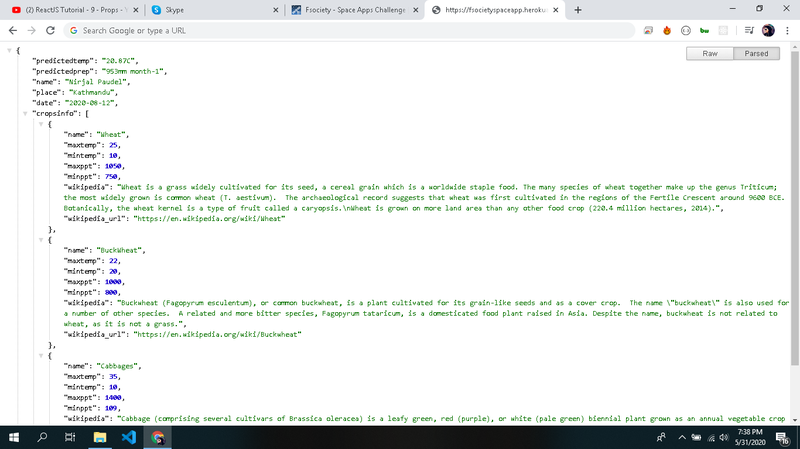Collapse the BuckWheat crop object
Image resolution: width=800 pixels, height=449 pixels.
point(41,240)
